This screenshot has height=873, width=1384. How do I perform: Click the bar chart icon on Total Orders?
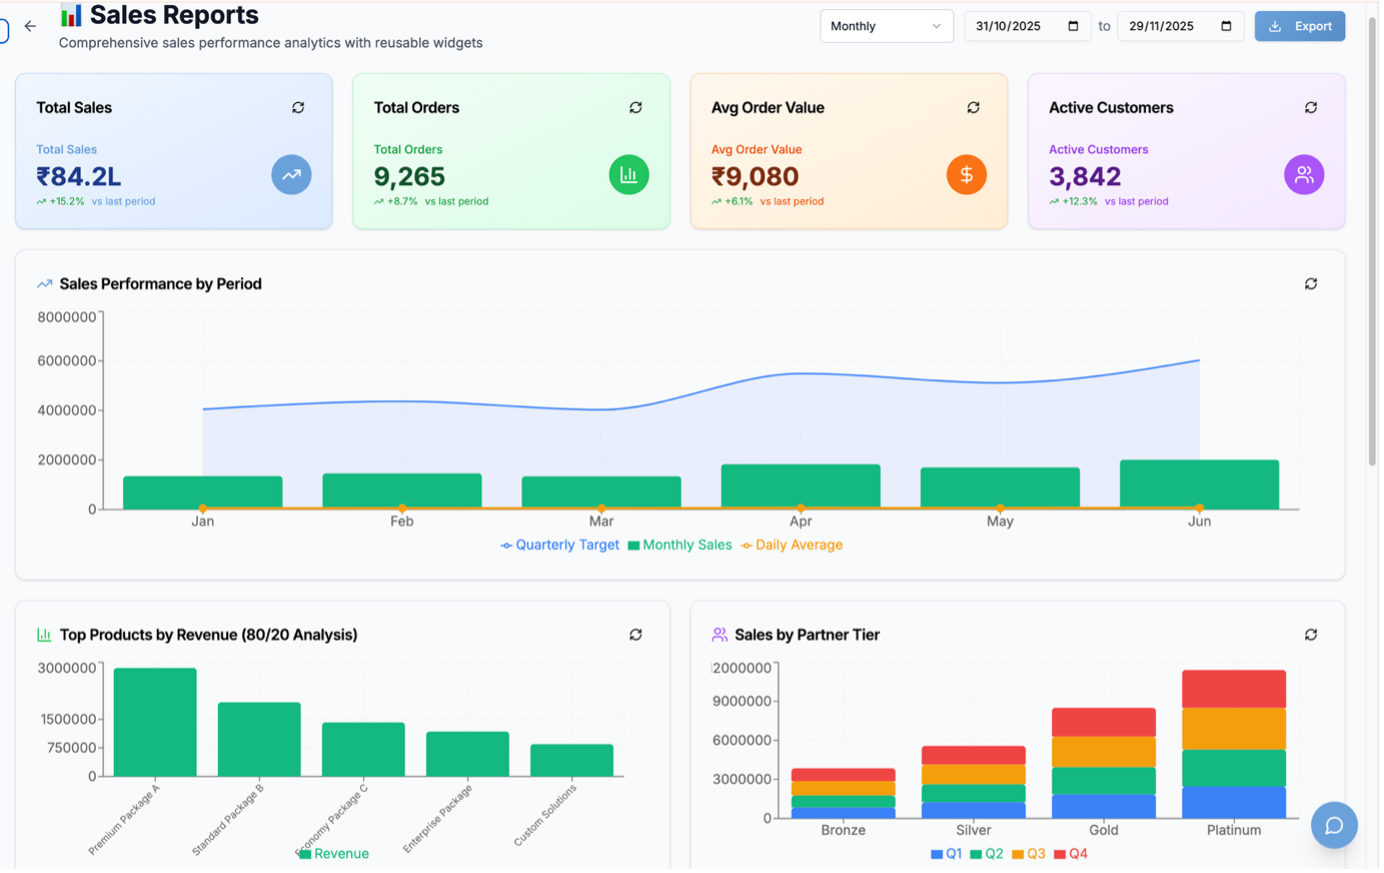[x=628, y=175]
